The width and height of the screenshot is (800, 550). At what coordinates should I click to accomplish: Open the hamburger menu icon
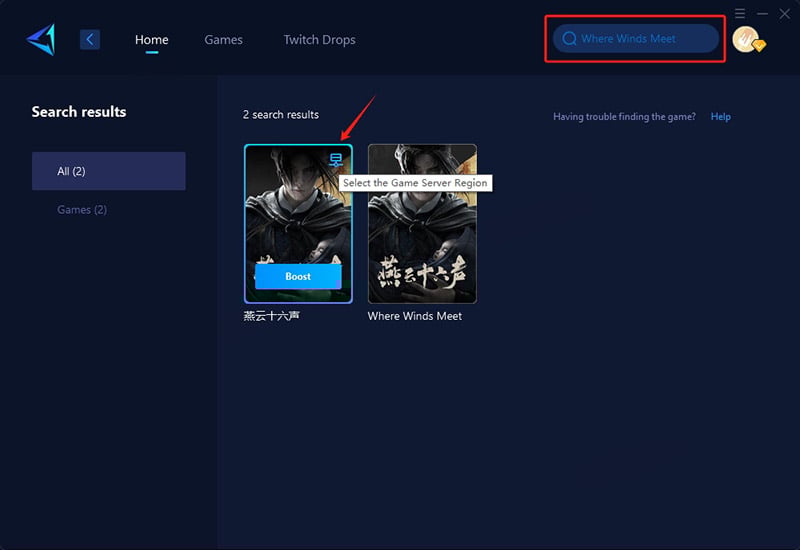(x=740, y=13)
